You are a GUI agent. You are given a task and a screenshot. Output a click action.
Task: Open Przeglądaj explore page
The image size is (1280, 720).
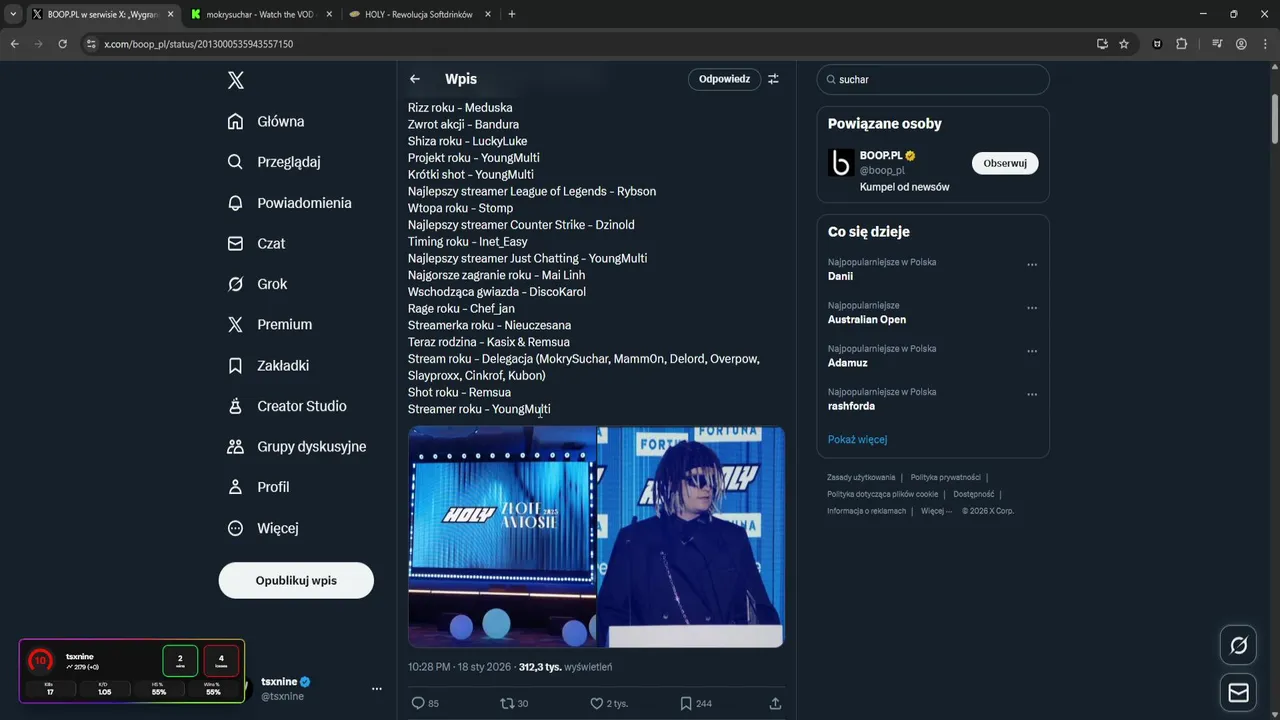(273, 162)
